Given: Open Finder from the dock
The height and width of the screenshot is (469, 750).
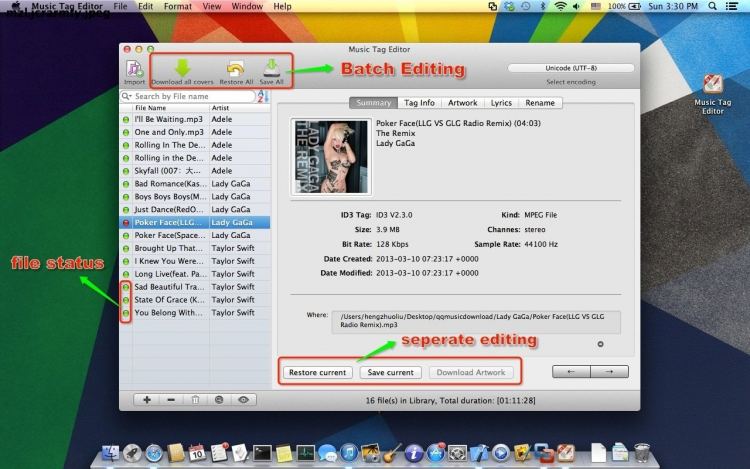Looking at the screenshot, I should [110, 452].
